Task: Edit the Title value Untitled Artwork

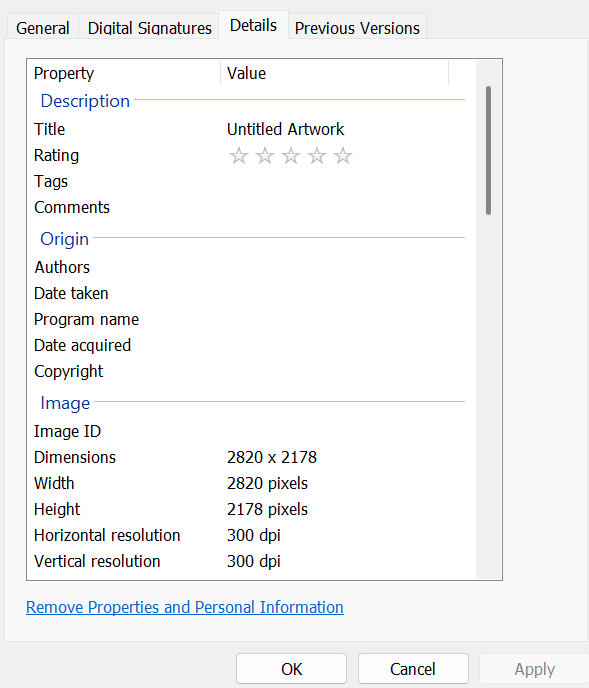Action: (285, 129)
